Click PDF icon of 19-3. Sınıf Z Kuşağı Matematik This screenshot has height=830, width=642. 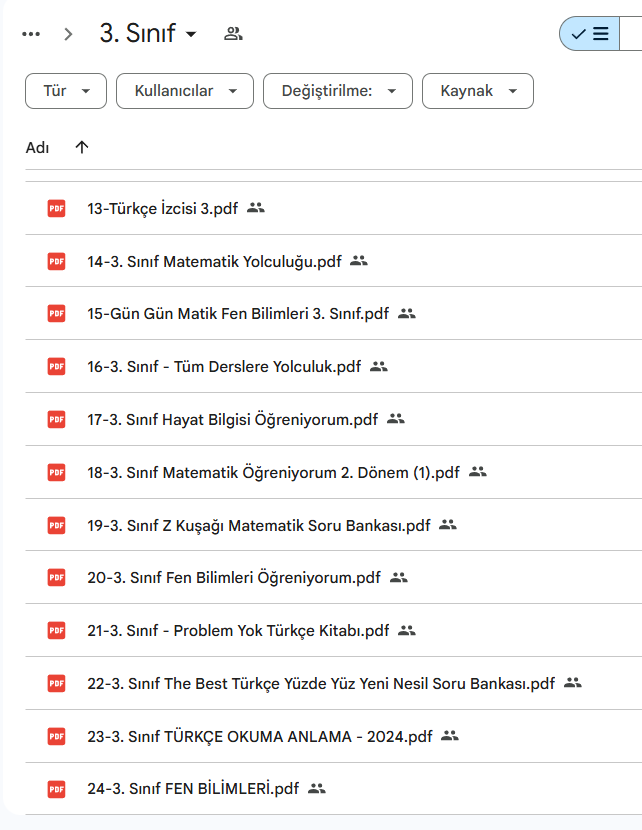tap(57, 526)
